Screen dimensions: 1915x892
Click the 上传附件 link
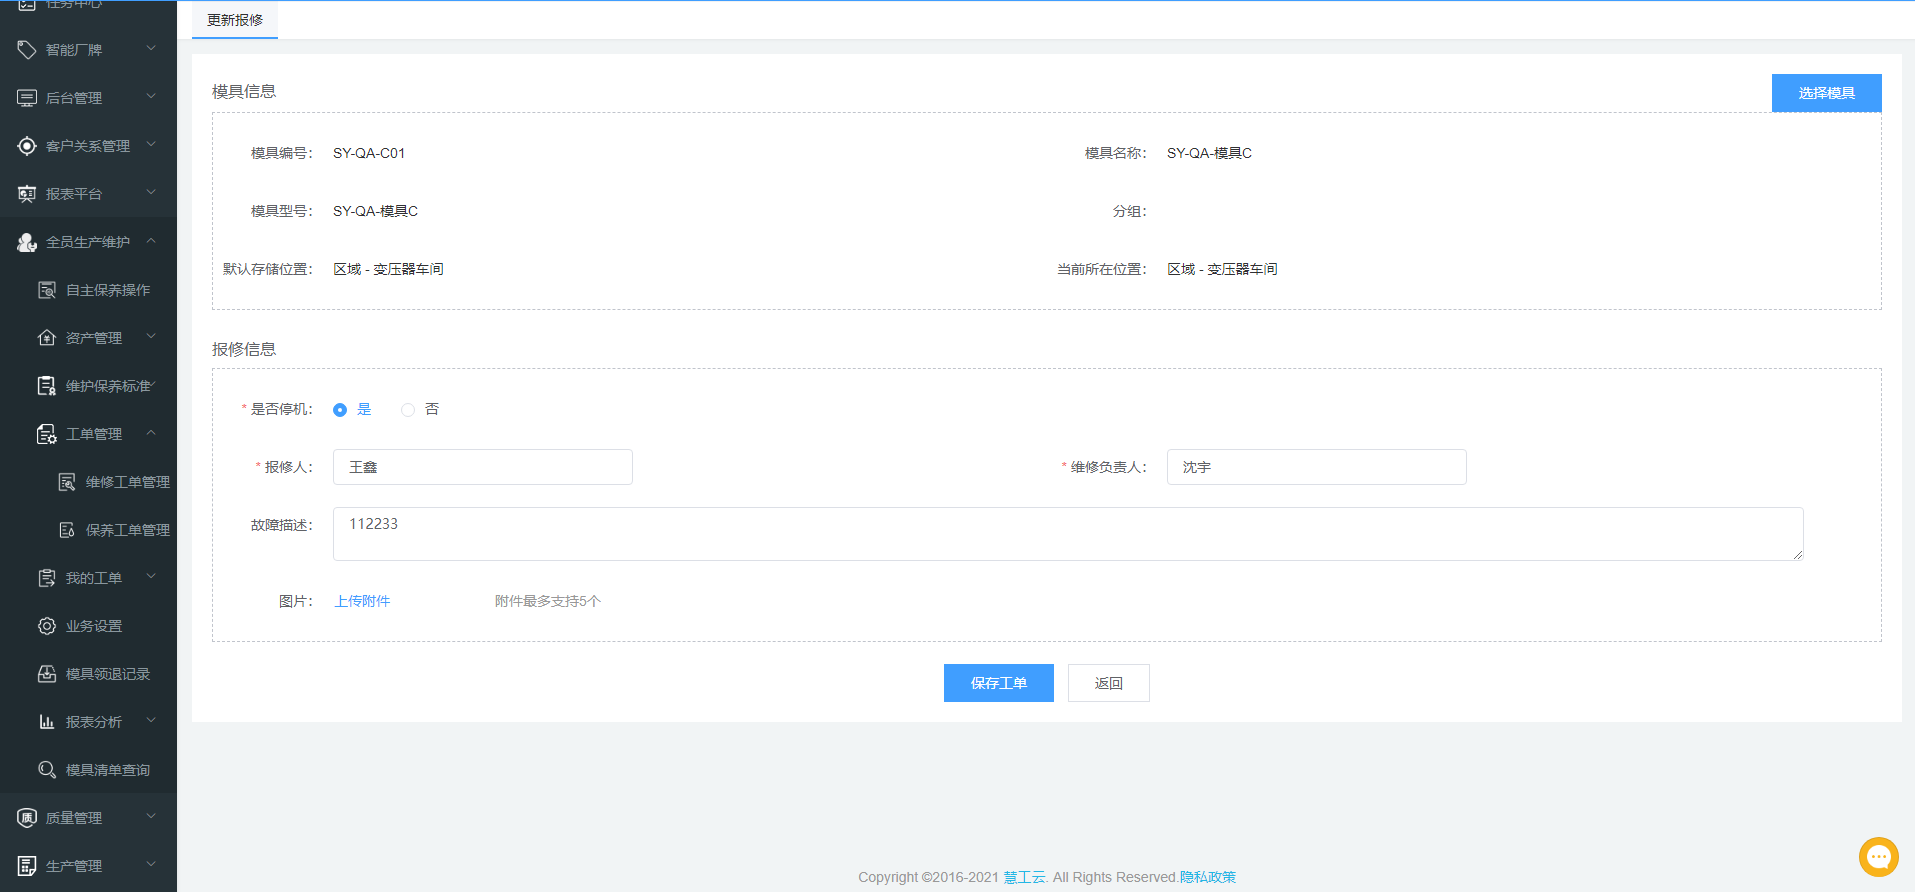(362, 601)
